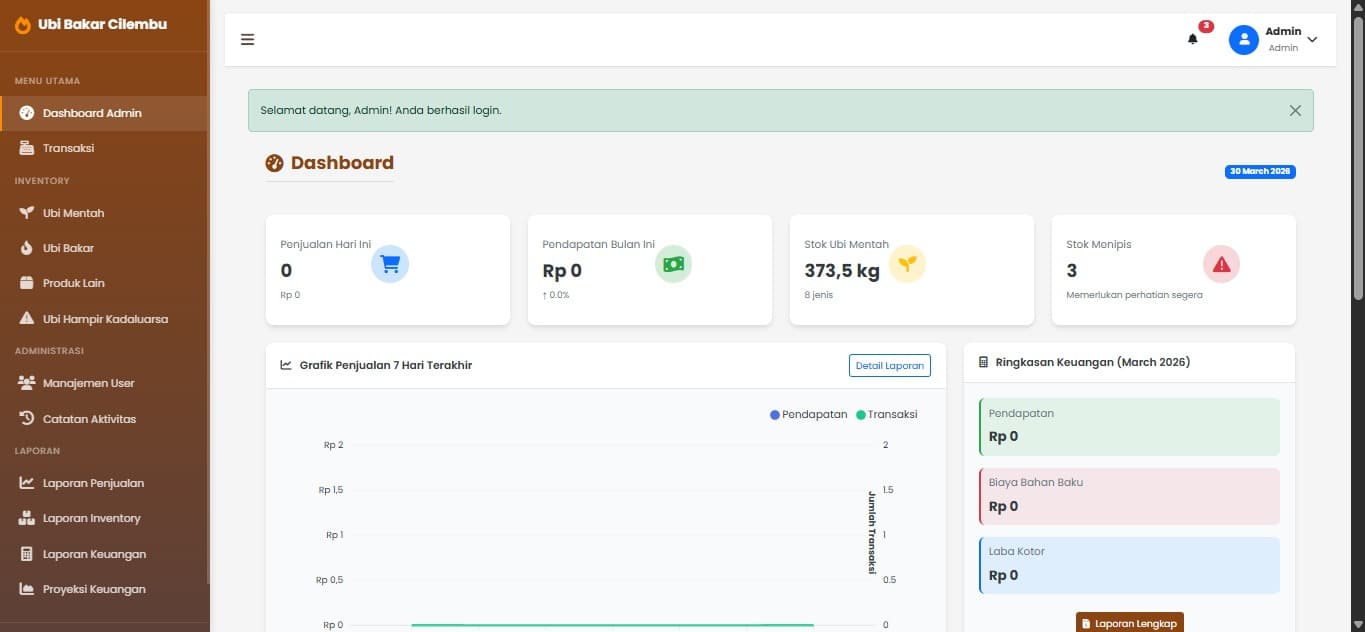
Task: Click the Laporan Lengkap button
Action: click(1129, 623)
